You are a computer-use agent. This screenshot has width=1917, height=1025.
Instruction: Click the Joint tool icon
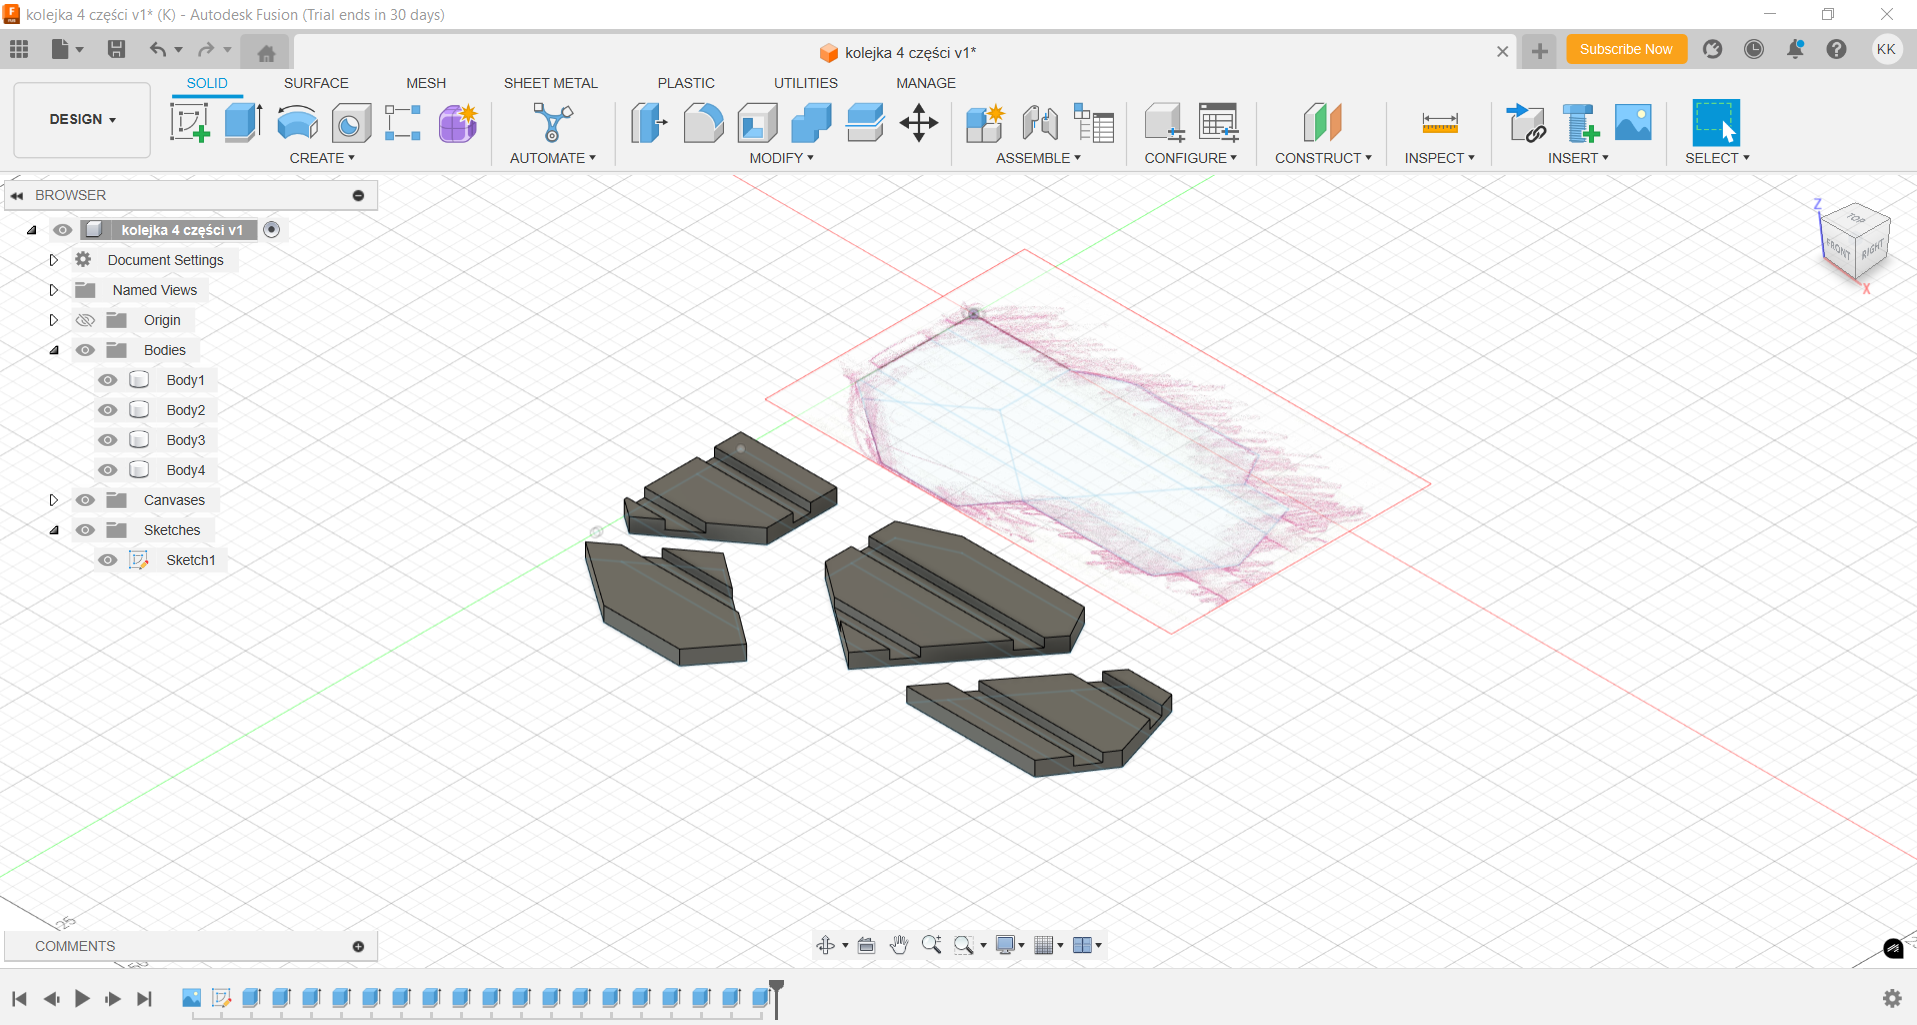1040,123
